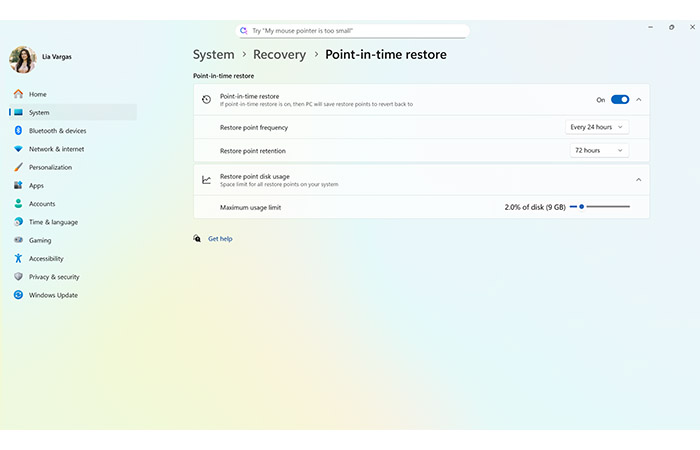This screenshot has width=700, height=450.
Task: Collapse Restore point disk usage section
Action: pos(639,180)
